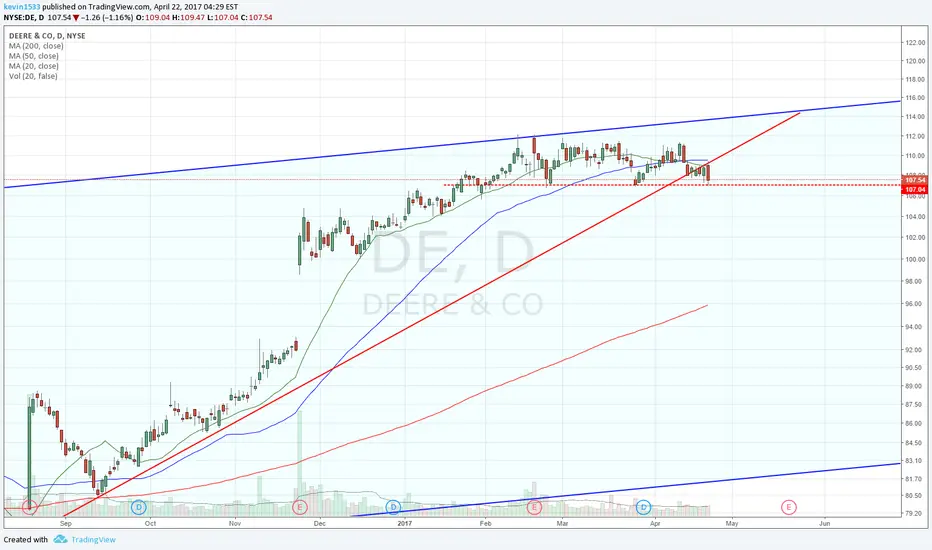Click the C:107.54 close value in header
The image size is (932, 550).
tap(256, 18)
